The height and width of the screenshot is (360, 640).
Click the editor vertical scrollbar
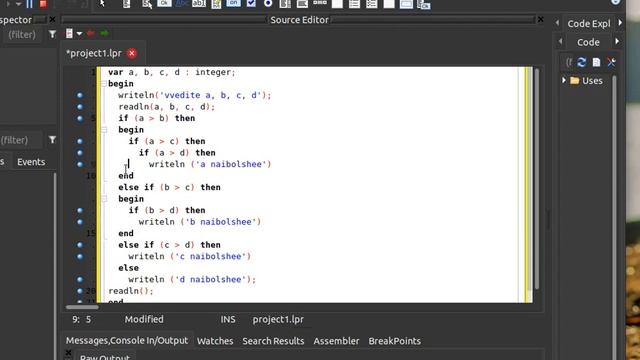click(x=537, y=180)
